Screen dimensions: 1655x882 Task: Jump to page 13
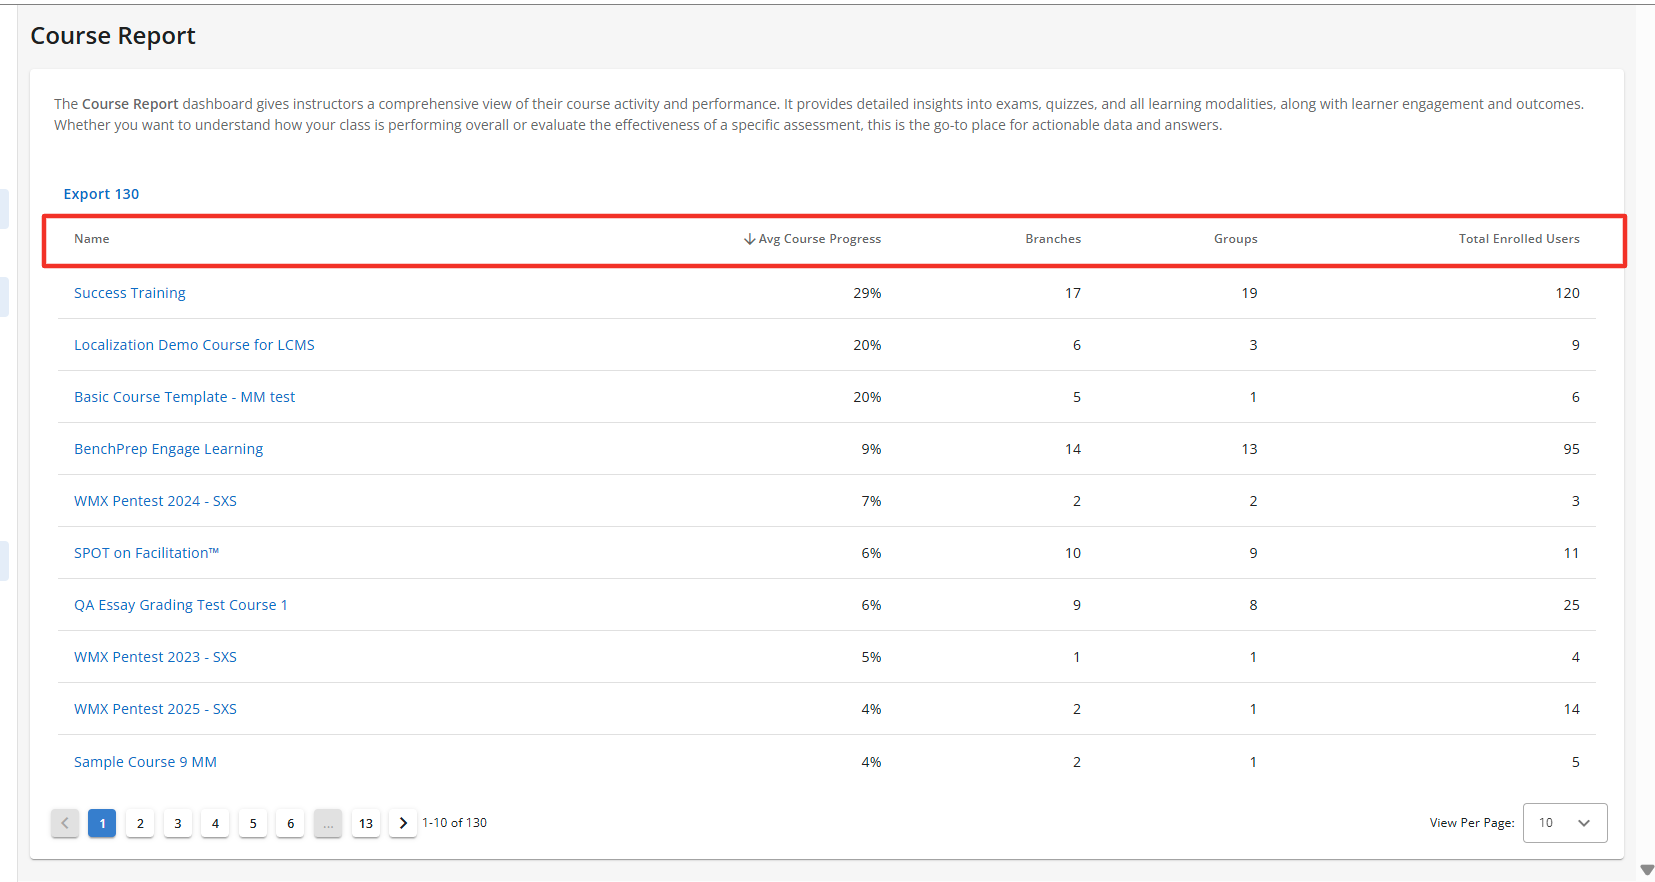pos(366,823)
